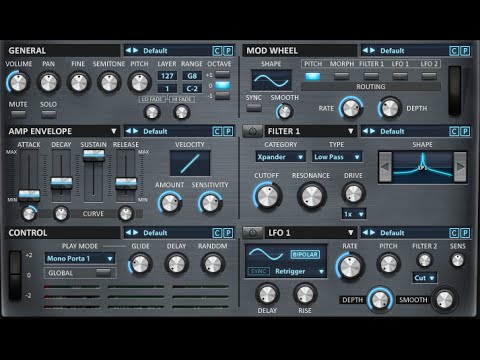Click the Range C-2 value field
This screenshot has height=360, width=480.
pyautogui.click(x=192, y=89)
